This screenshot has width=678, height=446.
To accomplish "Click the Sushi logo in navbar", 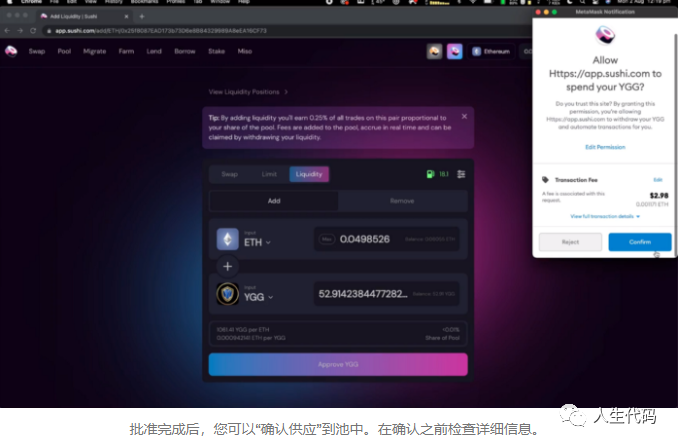I will point(11,51).
